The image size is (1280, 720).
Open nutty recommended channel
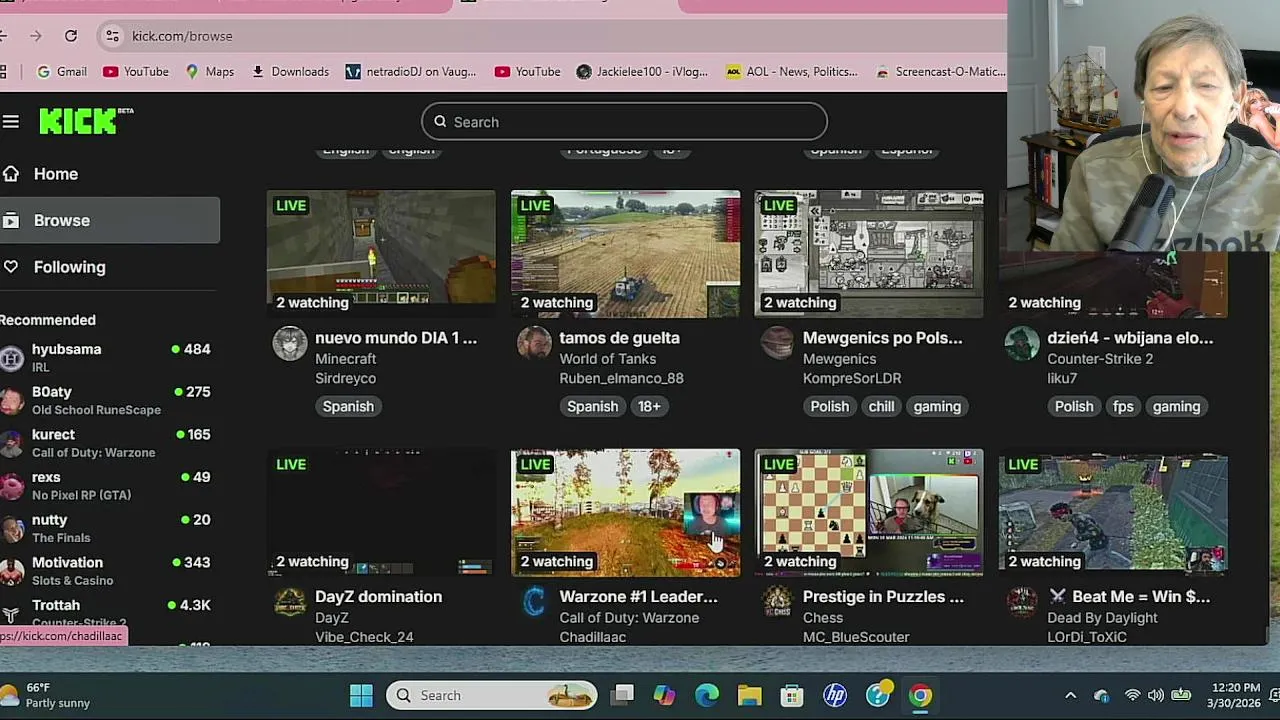tap(106, 528)
